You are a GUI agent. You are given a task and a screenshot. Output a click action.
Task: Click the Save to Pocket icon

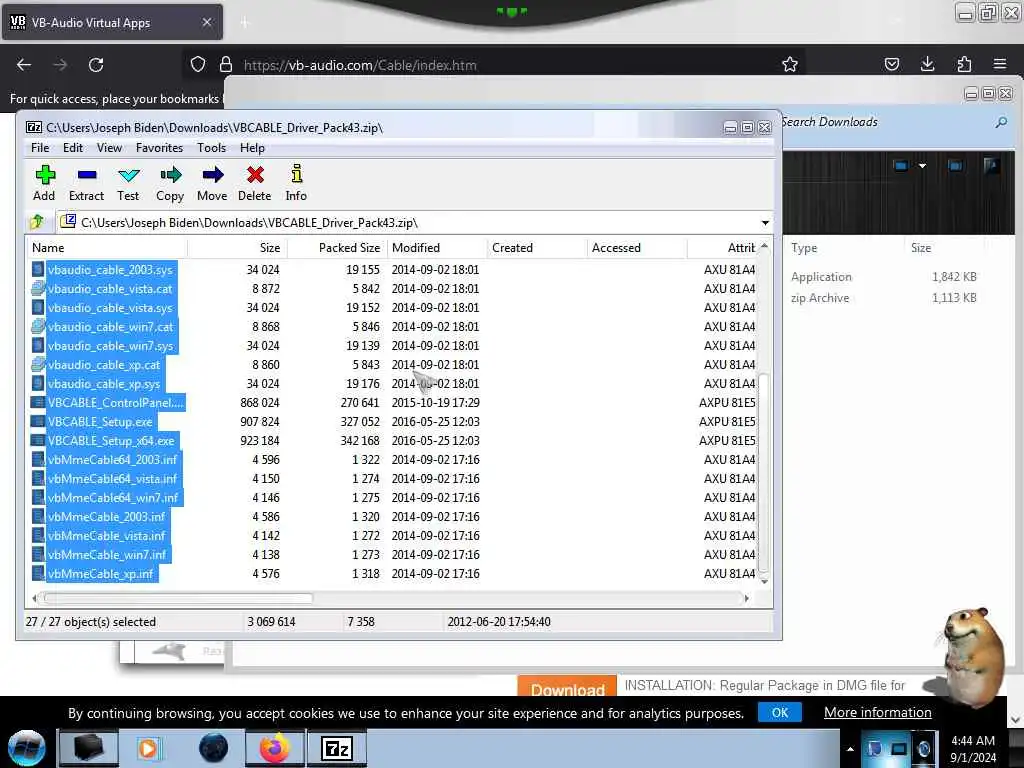tap(891, 64)
